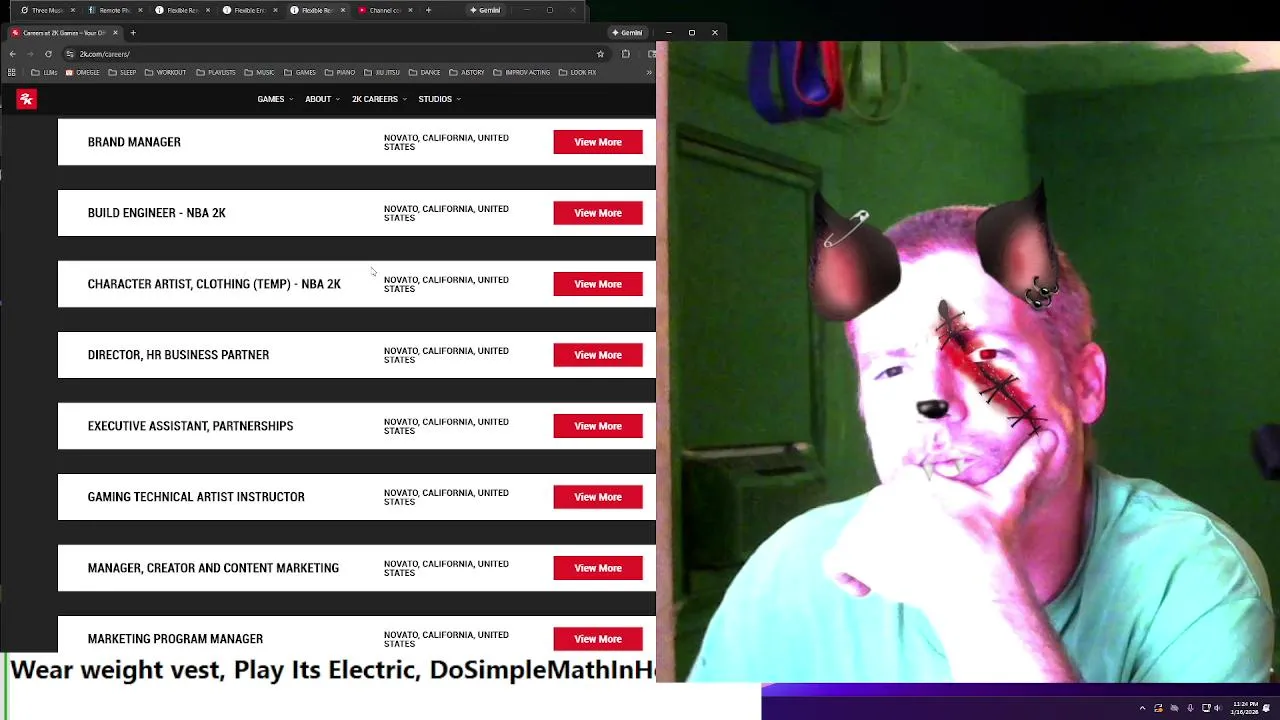Open the IMPROV ACTING bookmark folder
1280x720 pixels.
click(x=522, y=72)
